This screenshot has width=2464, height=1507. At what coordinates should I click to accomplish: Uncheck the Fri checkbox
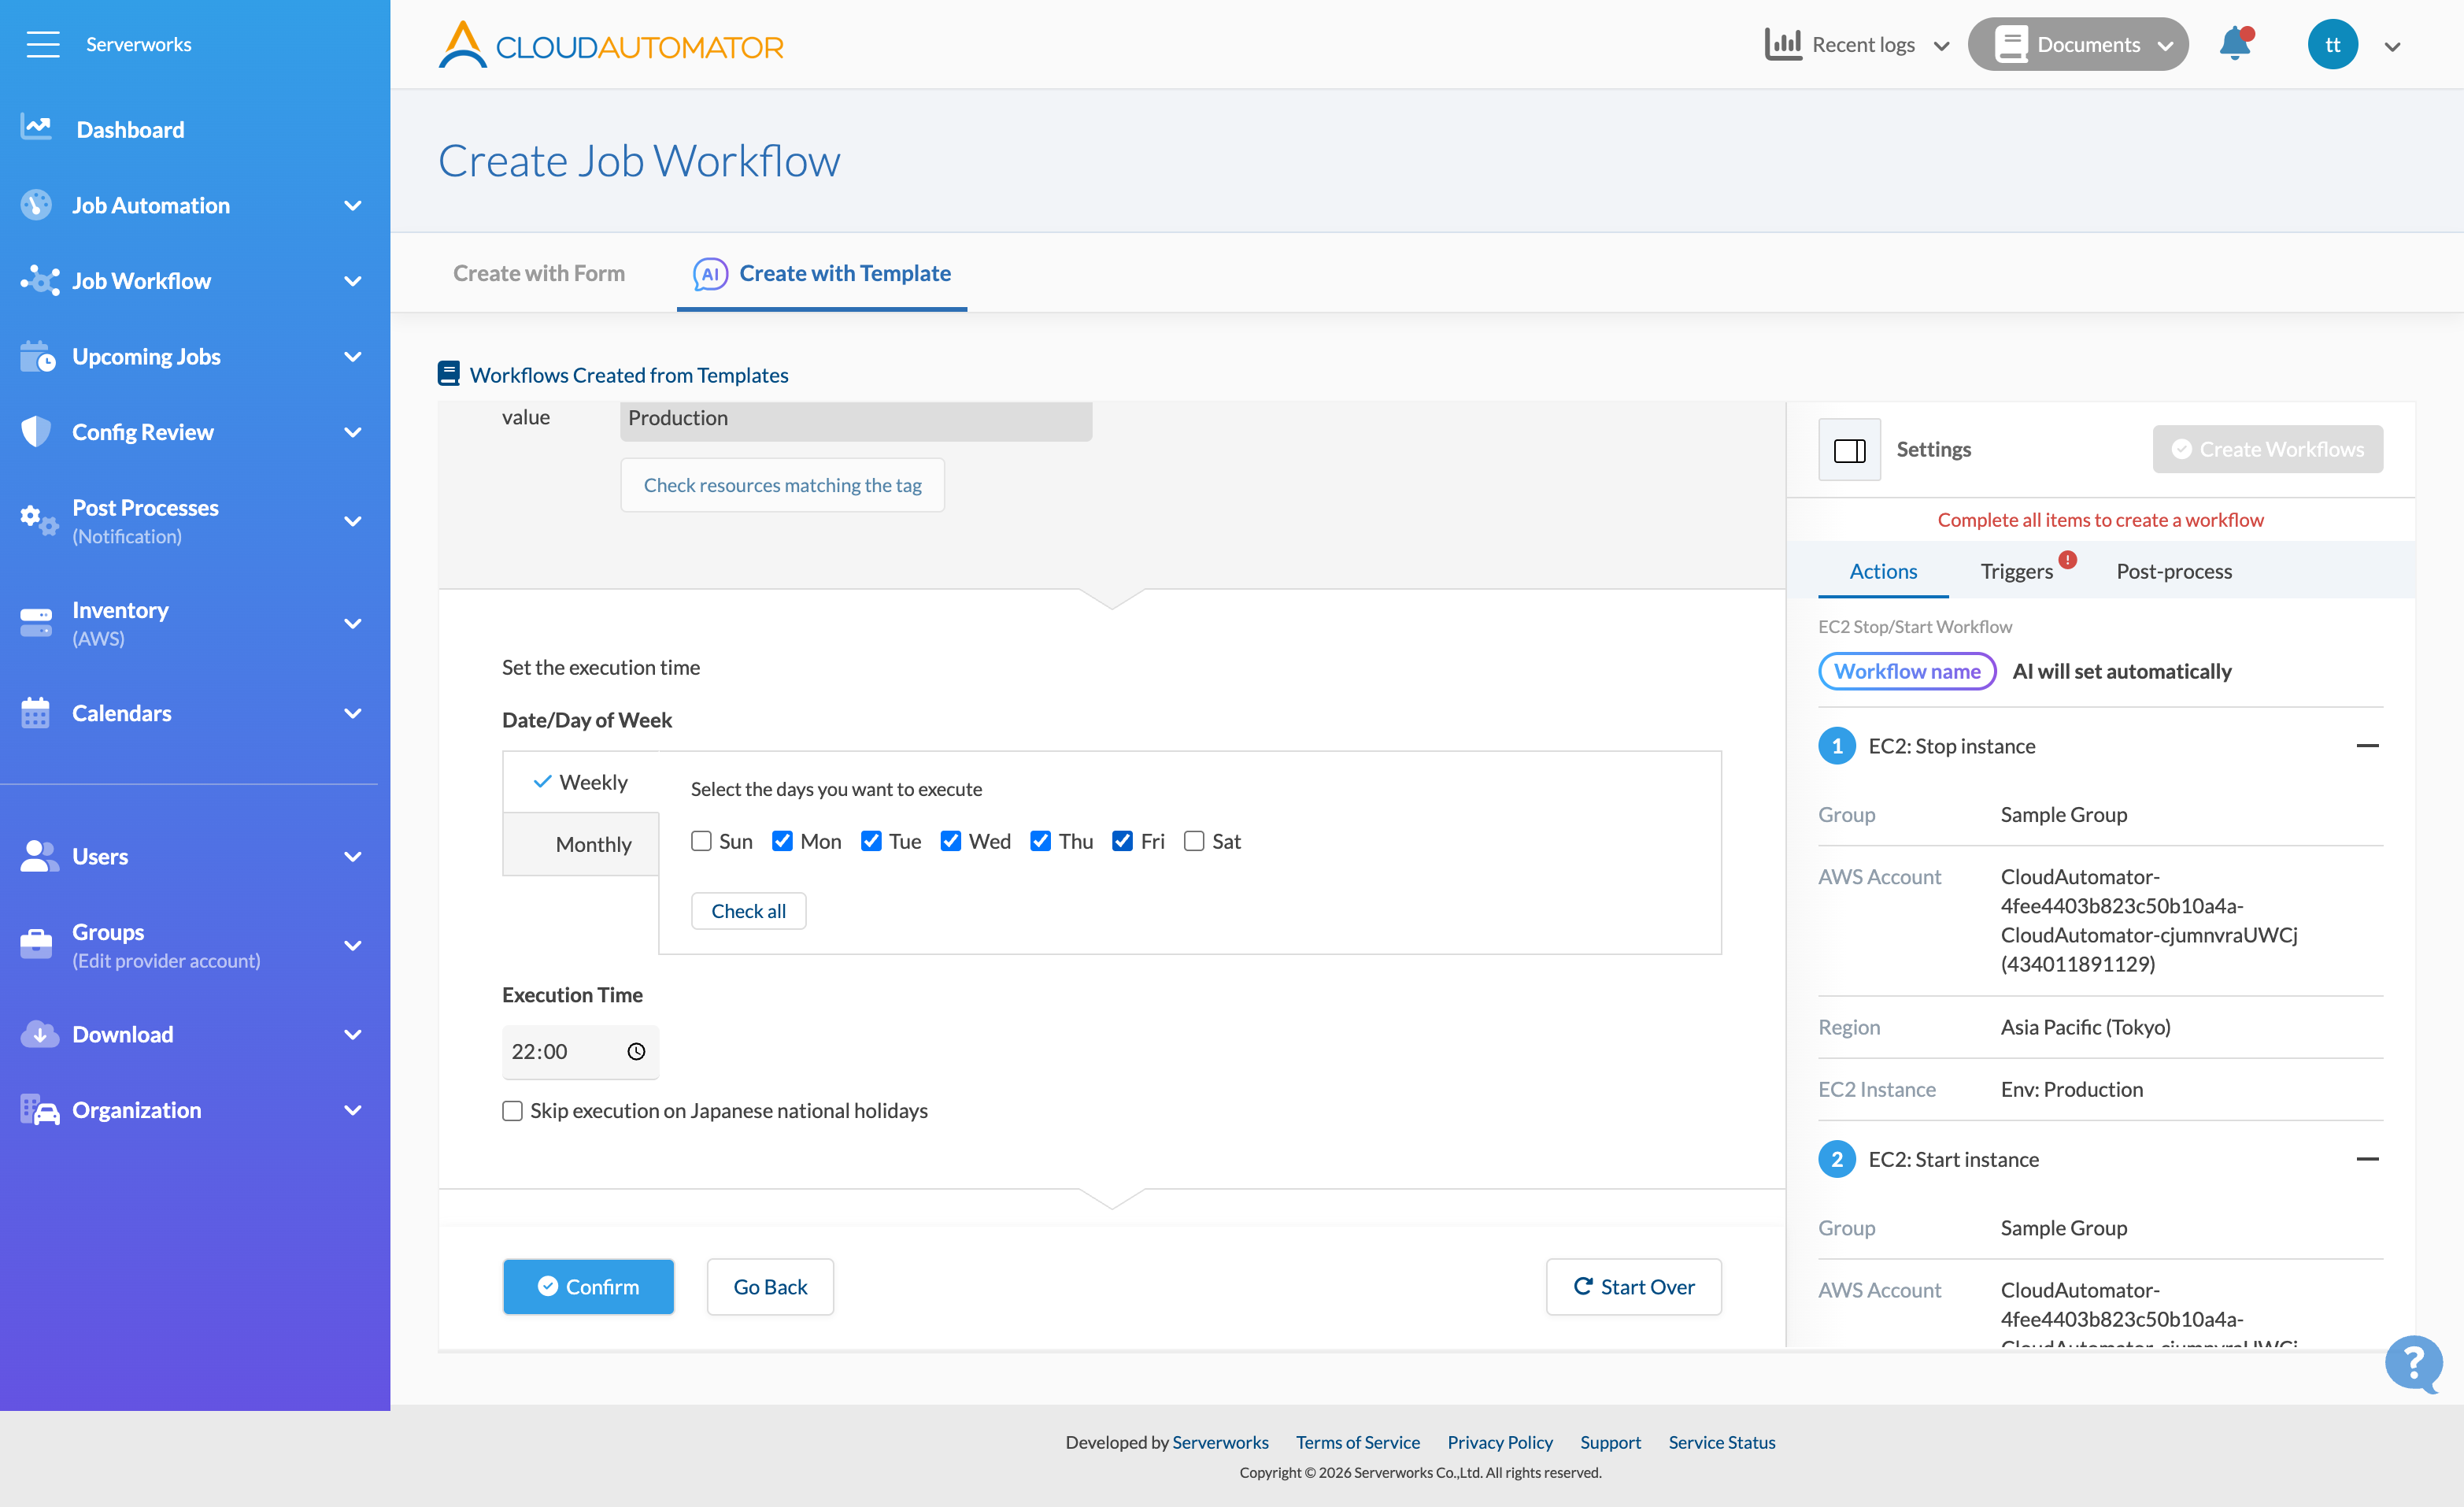(x=1123, y=841)
